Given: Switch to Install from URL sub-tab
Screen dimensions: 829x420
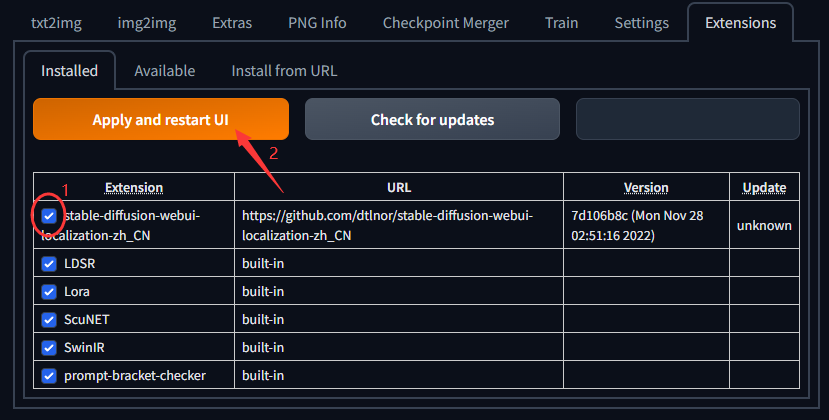Looking at the screenshot, I should tap(284, 71).
